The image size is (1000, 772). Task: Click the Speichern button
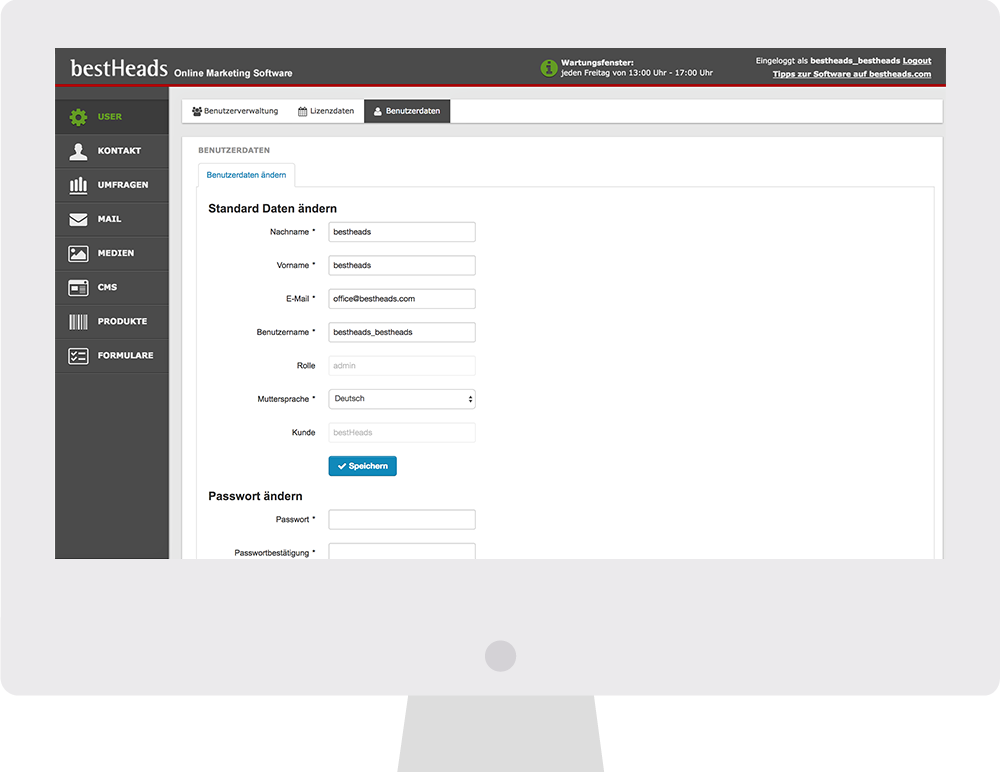363,466
